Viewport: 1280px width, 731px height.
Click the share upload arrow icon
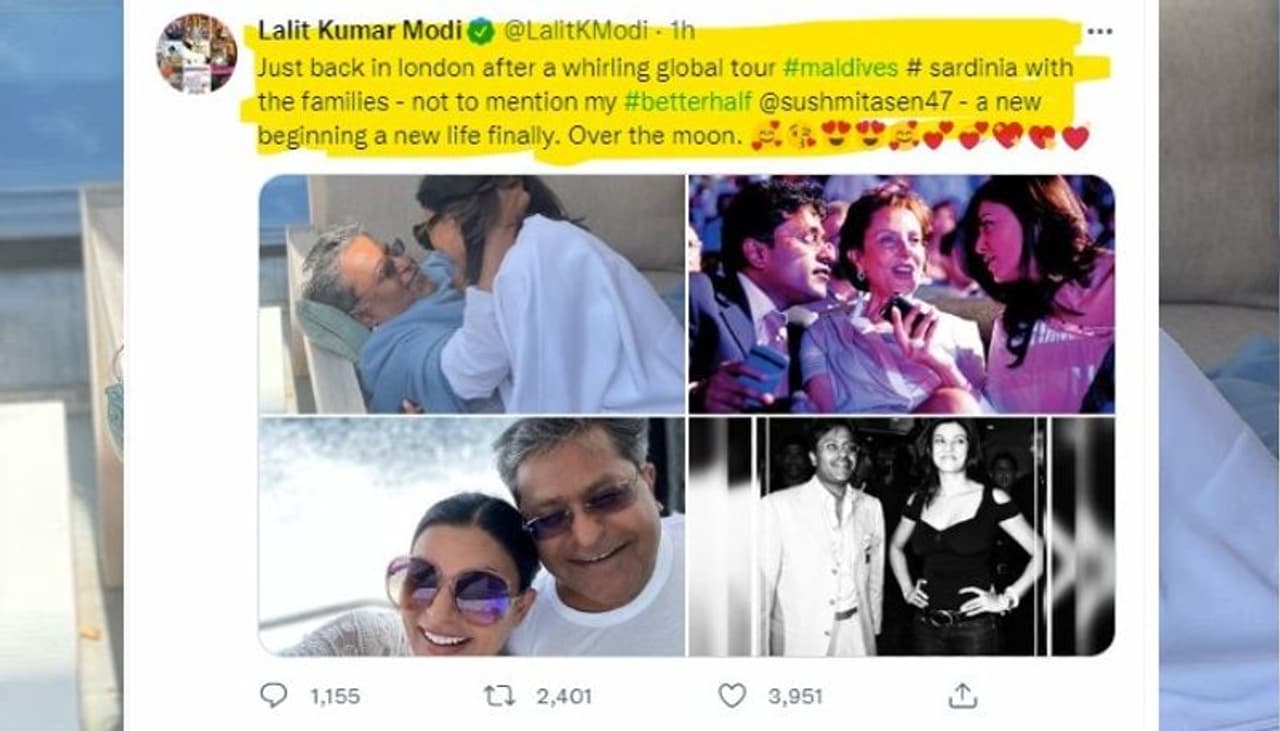[x=962, y=695]
